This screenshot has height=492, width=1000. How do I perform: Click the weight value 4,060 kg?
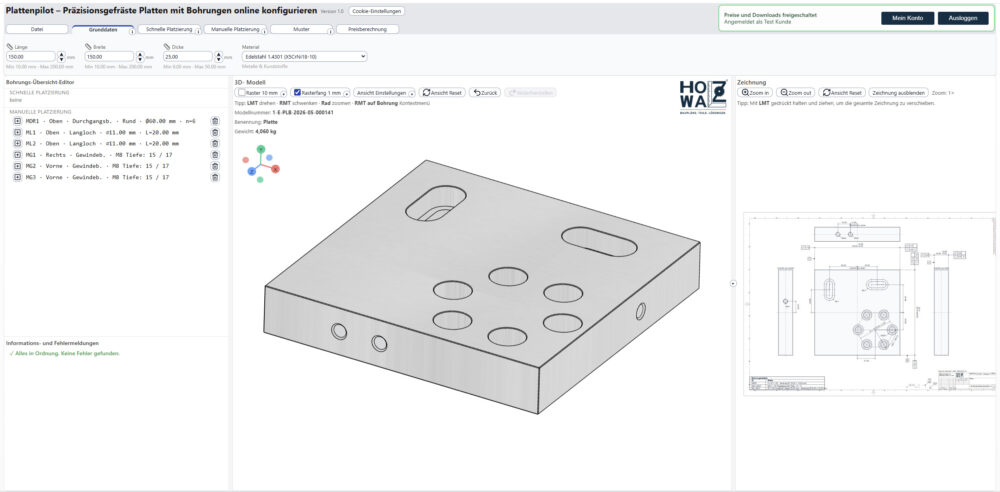point(265,131)
